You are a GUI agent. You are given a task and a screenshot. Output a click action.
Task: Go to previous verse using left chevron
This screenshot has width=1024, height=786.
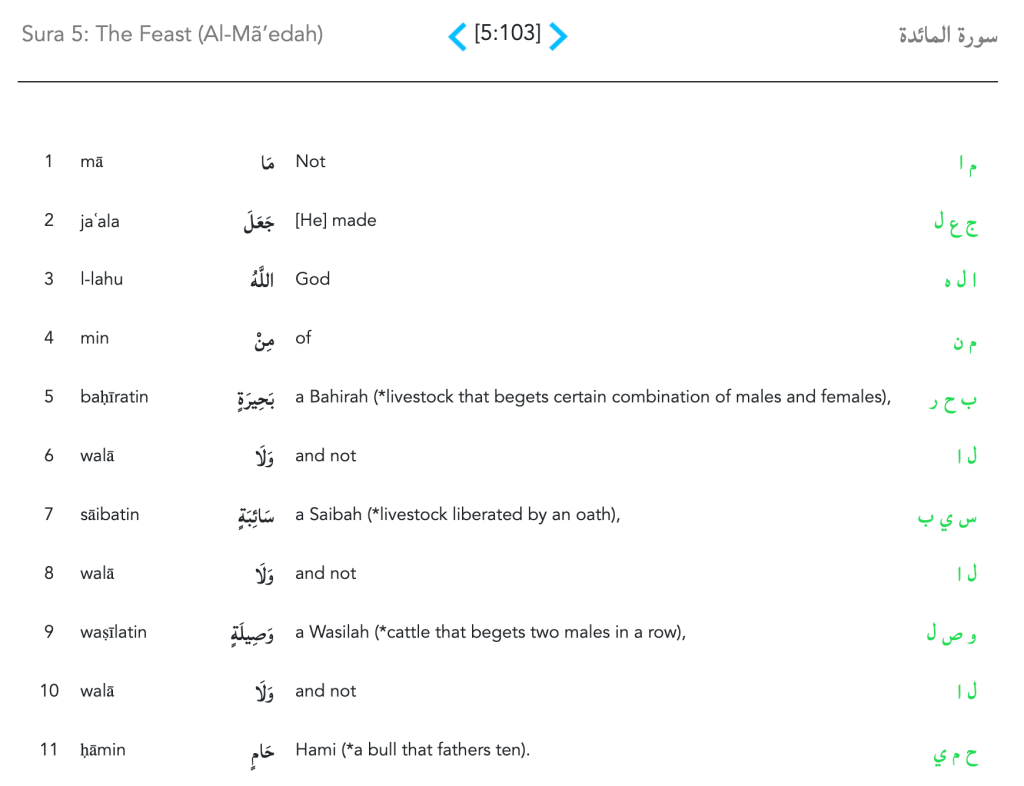point(457,37)
